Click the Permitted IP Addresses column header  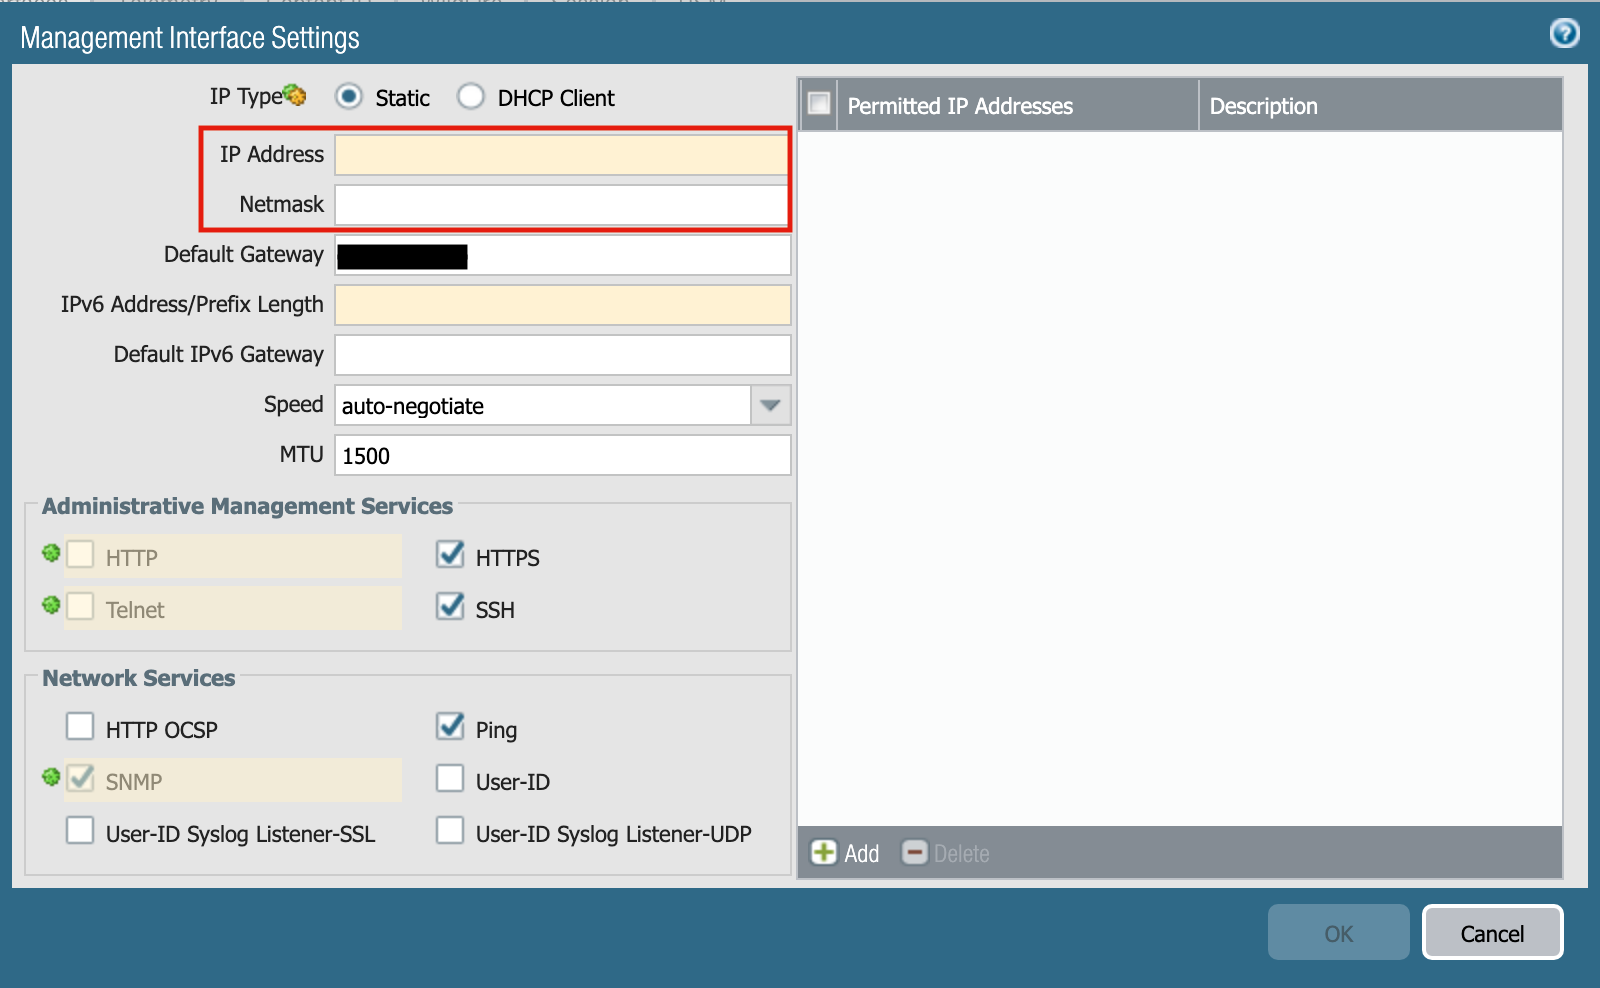click(1018, 105)
